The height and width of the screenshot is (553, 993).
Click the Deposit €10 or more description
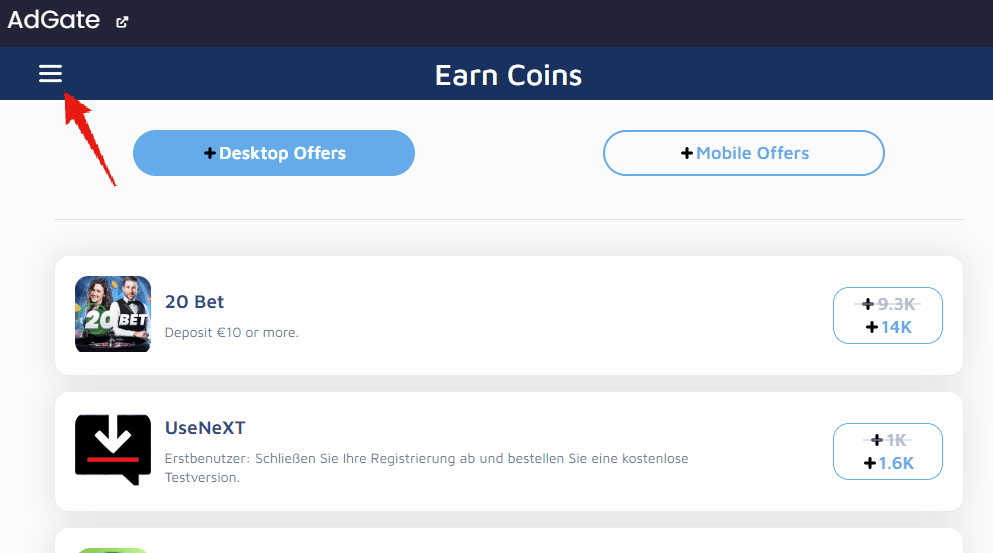click(x=231, y=332)
